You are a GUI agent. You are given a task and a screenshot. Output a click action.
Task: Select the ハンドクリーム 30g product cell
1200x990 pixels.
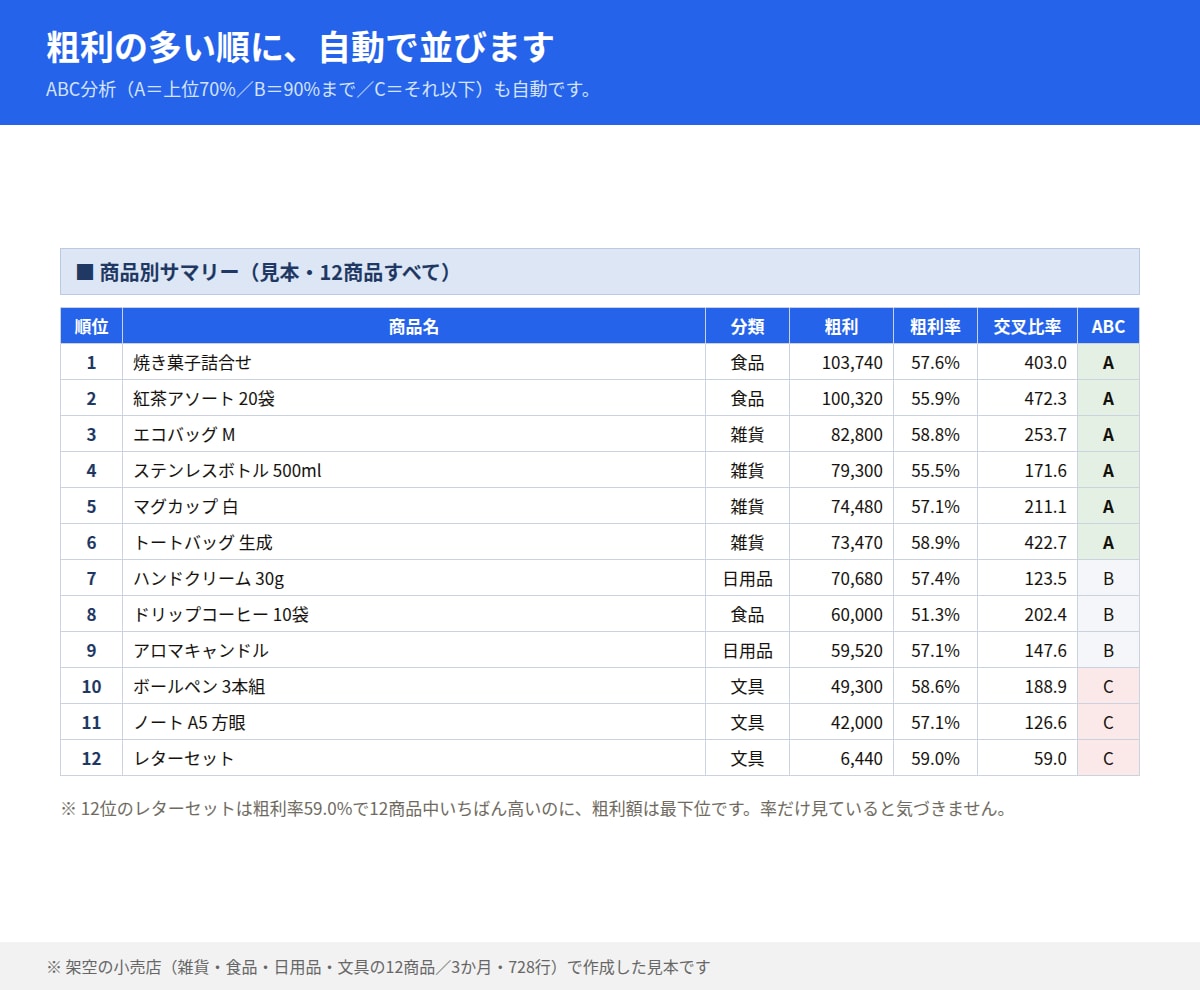coord(414,578)
